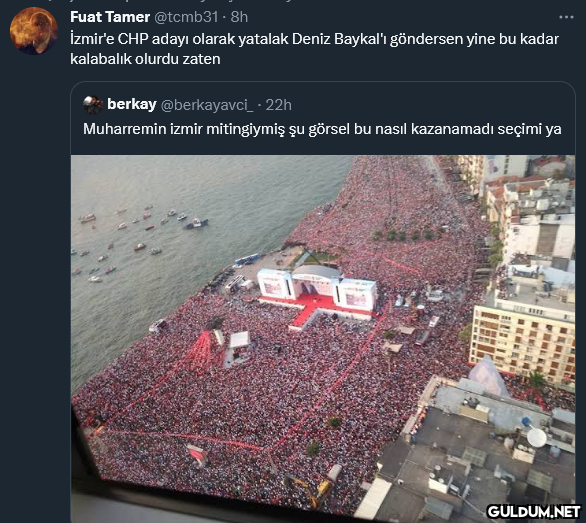Screen dimensions: 586x523
Task: Visit the @tcmb31 handle
Action: [x=186, y=17]
